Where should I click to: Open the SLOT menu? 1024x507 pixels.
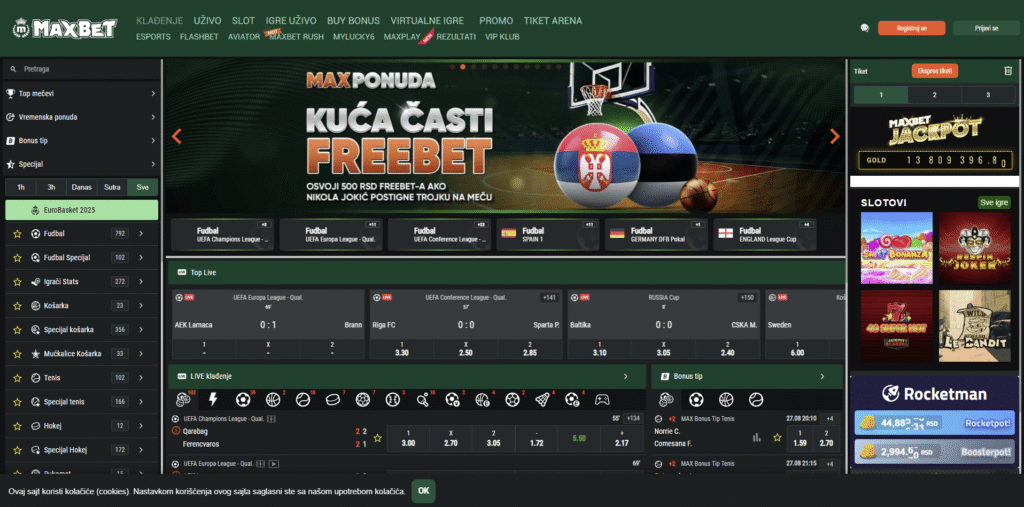pos(244,20)
